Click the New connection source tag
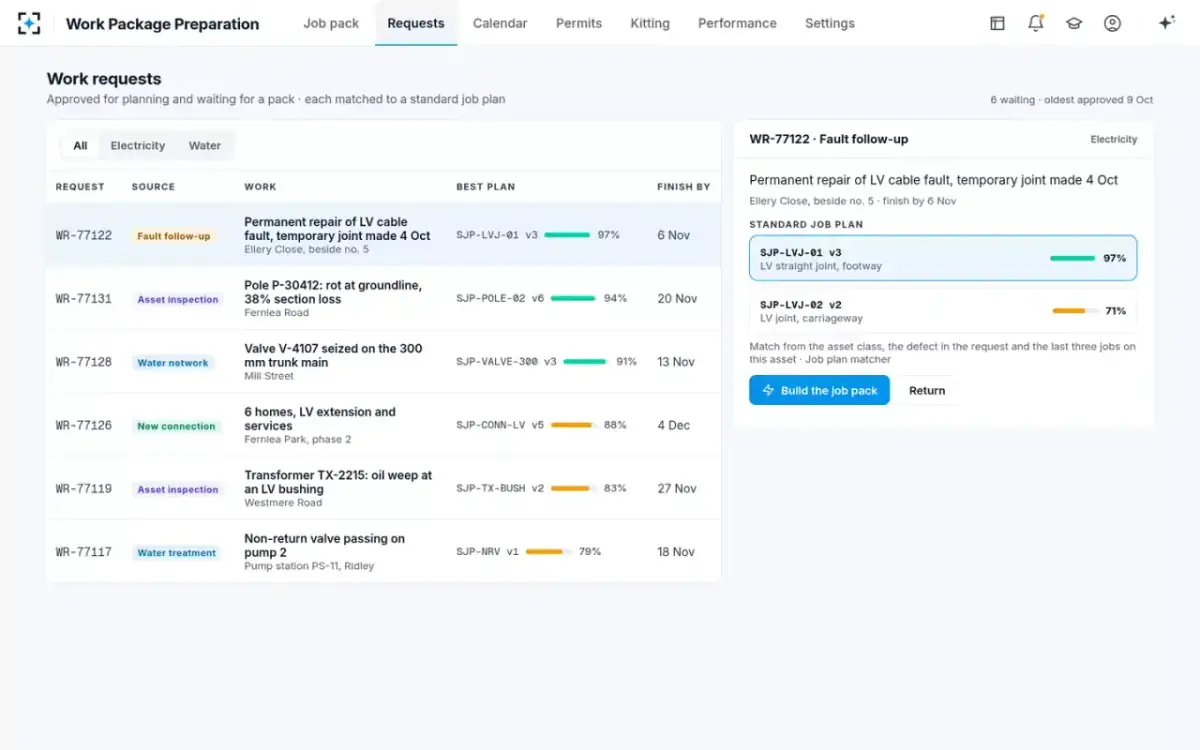Viewport: 1200px width, 750px height. pyautogui.click(x=176, y=426)
